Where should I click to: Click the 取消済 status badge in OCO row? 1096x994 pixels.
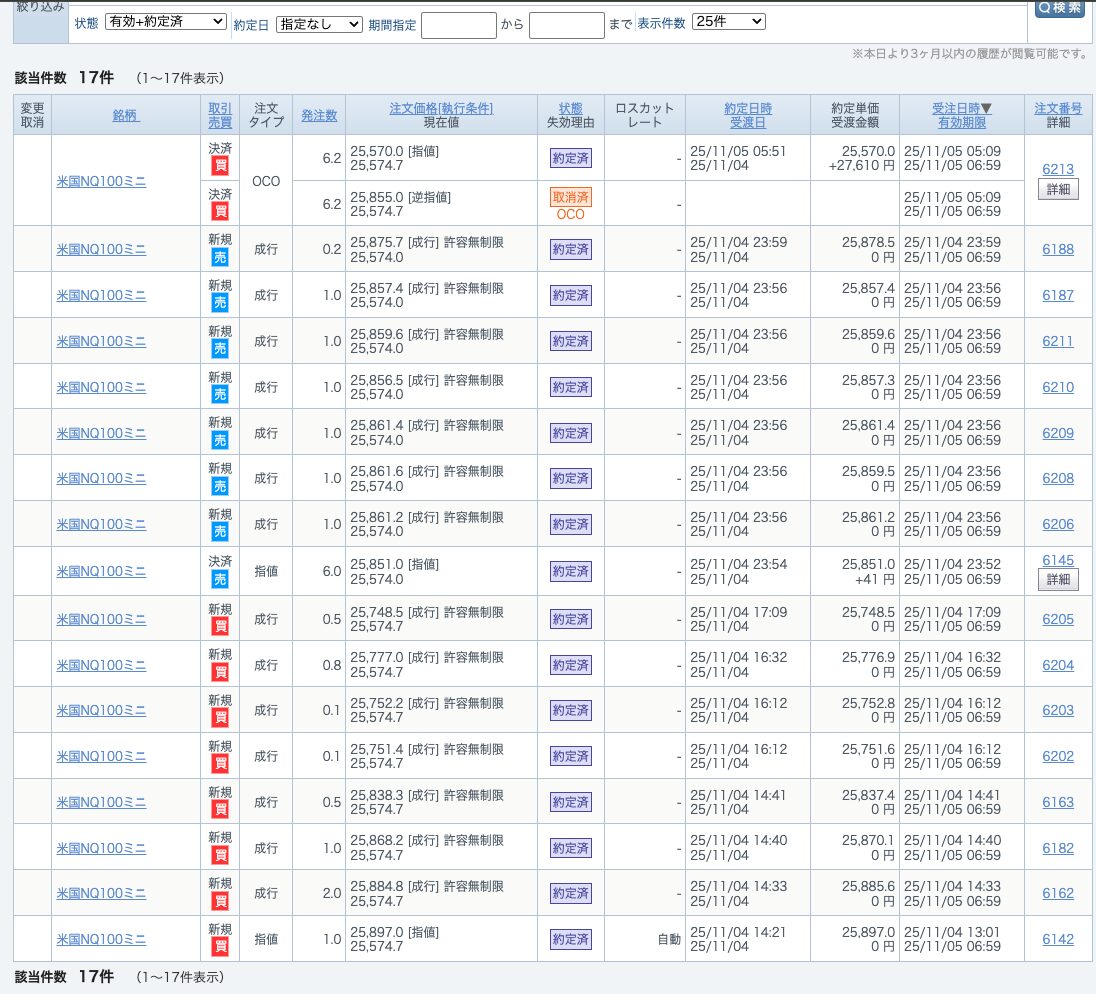point(571,197)
